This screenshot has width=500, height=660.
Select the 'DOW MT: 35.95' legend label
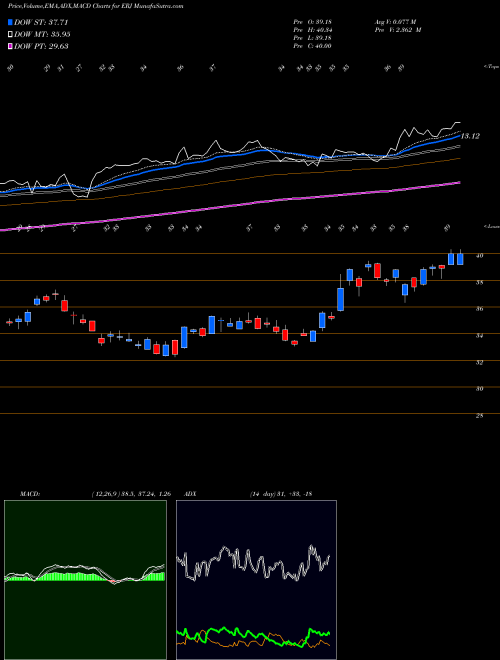coord(42,34)
